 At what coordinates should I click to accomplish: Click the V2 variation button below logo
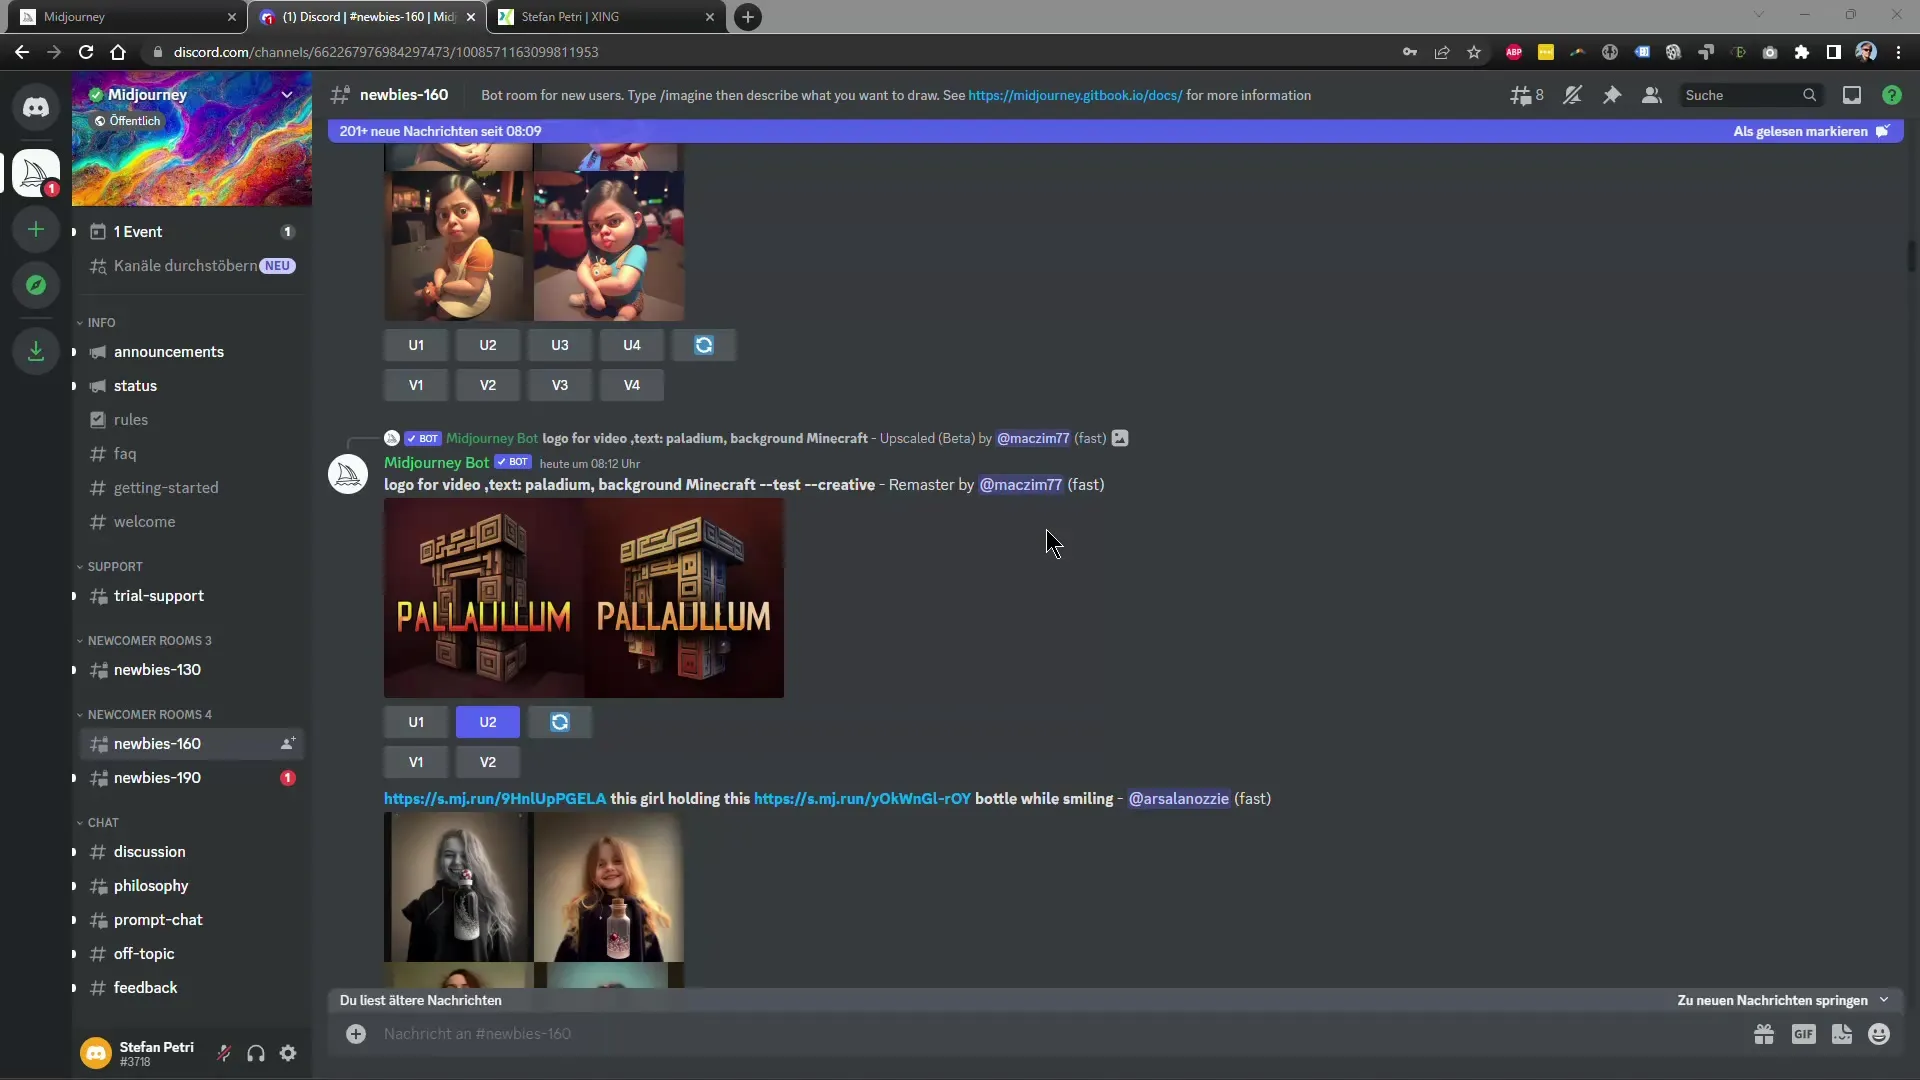tap(487, 762)
